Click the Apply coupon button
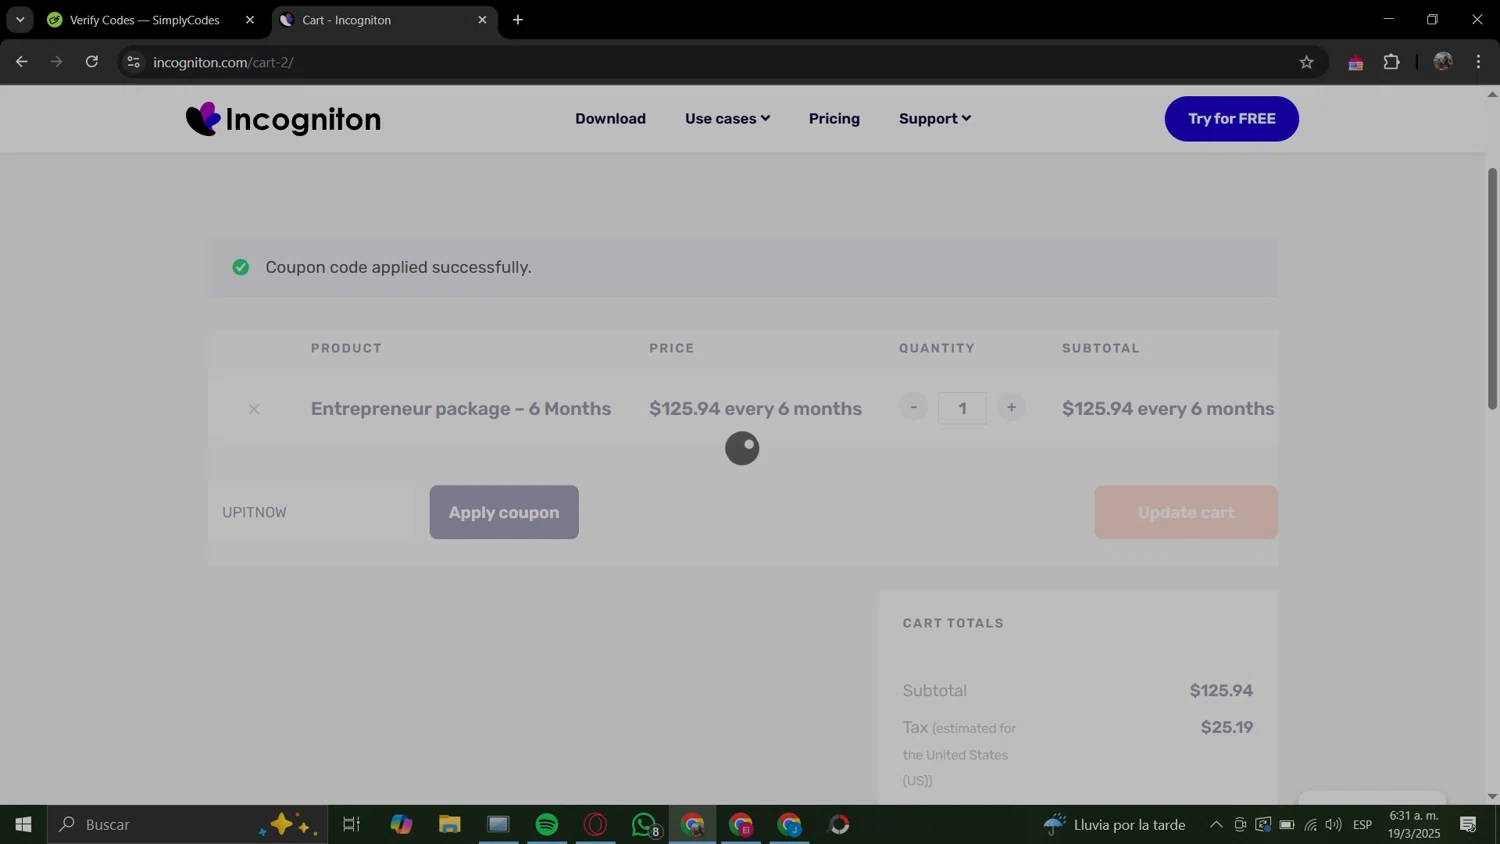Viewport: 1500px width, 844px height. [x=504, y=512]
